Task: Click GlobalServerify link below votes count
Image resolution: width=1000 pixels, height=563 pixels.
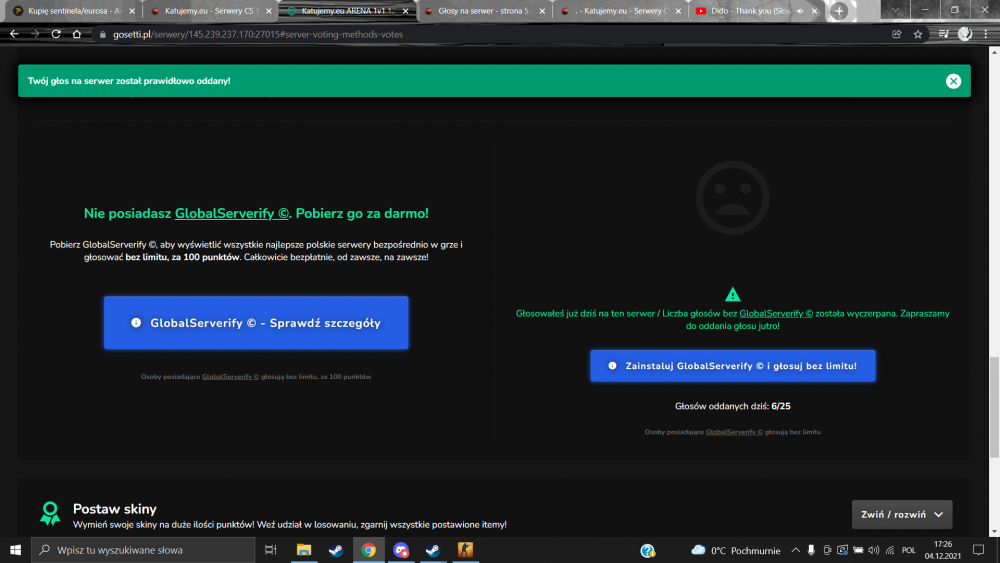Action: click(734, 432)
